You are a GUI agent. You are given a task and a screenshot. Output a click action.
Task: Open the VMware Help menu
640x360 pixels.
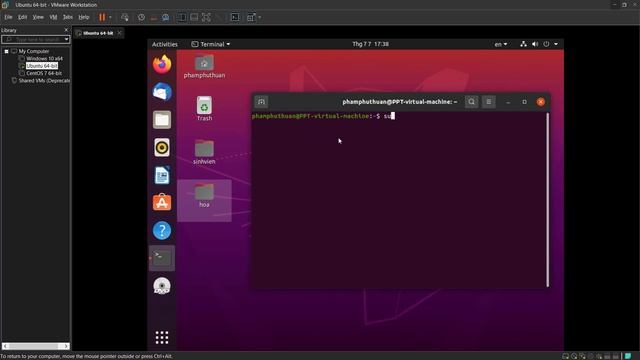84,17
